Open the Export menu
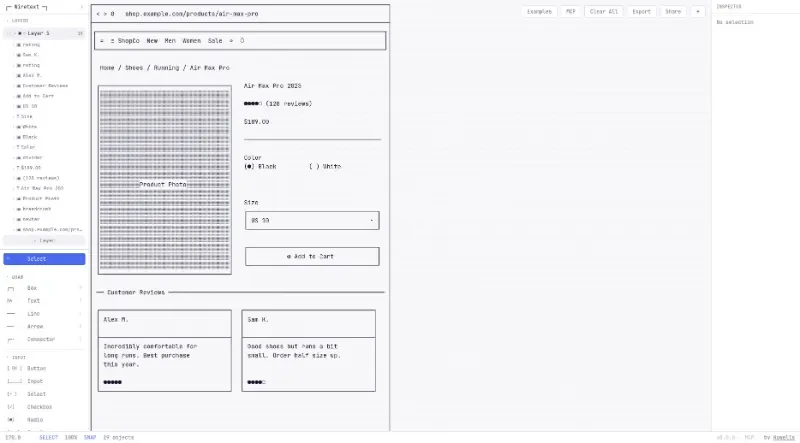The width and height of the screenshot is (800, 443). pyautogui.click(x=641, y=12)
